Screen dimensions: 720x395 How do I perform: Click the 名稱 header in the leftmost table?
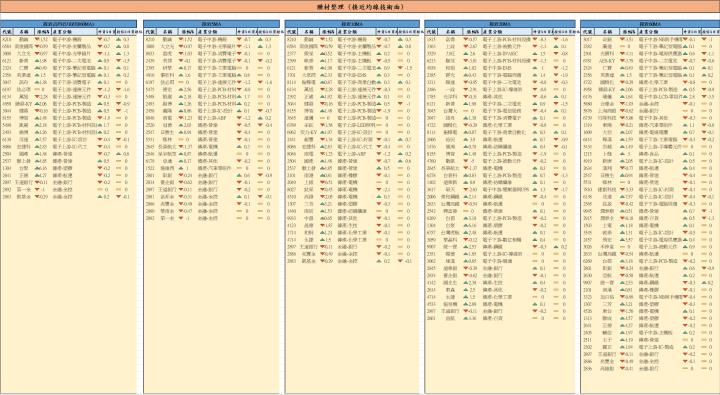[24, 32]
